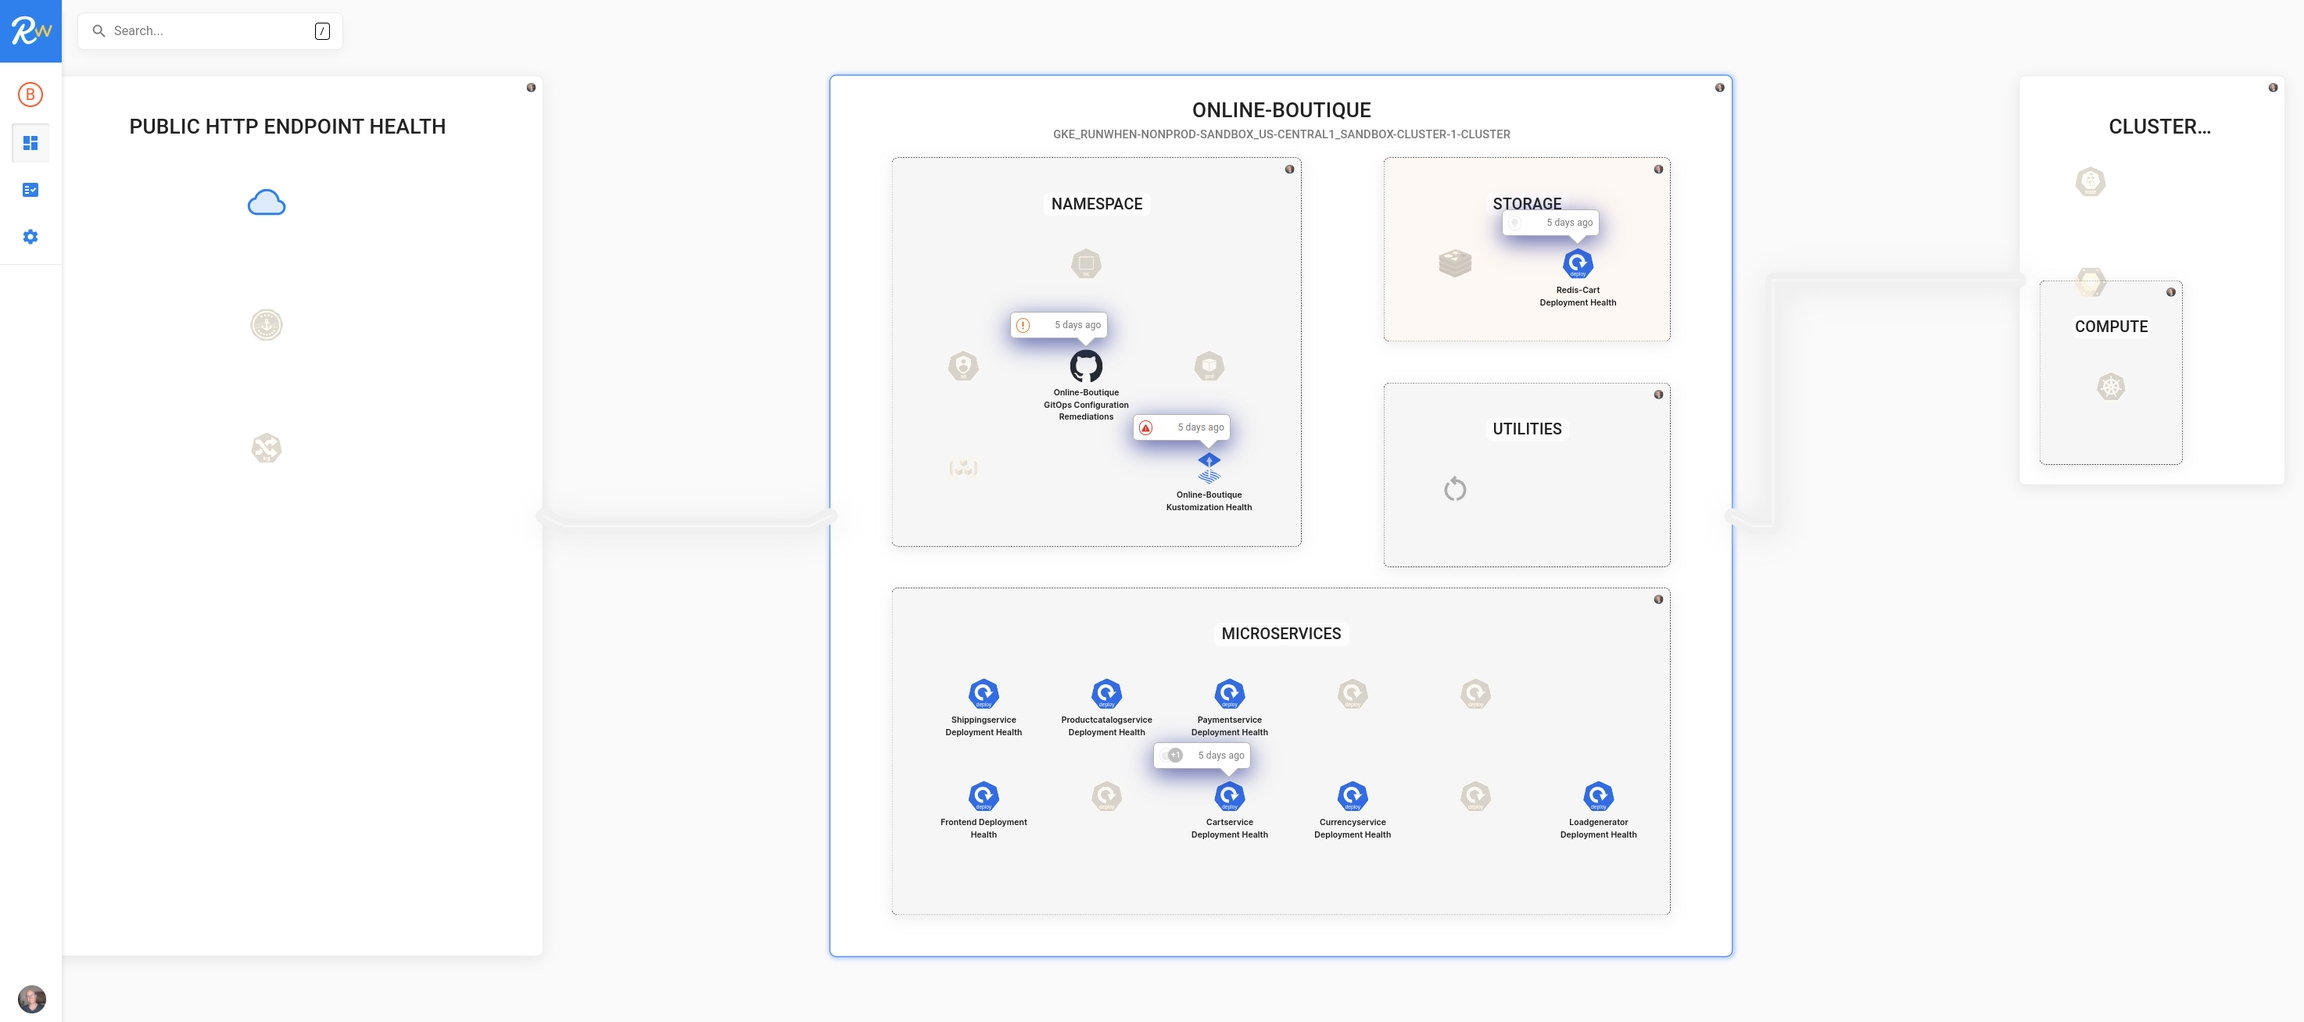Open Cartservice Deployment Health node

(1229, 796)
